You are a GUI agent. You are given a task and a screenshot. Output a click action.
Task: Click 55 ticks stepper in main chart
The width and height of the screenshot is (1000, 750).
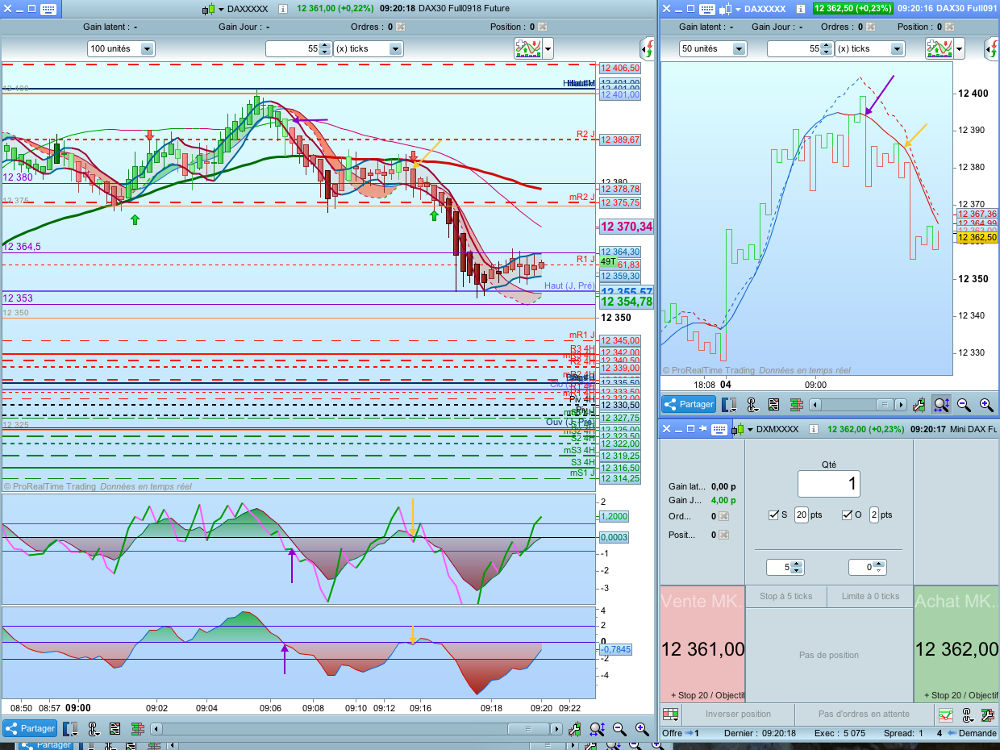(x=325, y=48)
